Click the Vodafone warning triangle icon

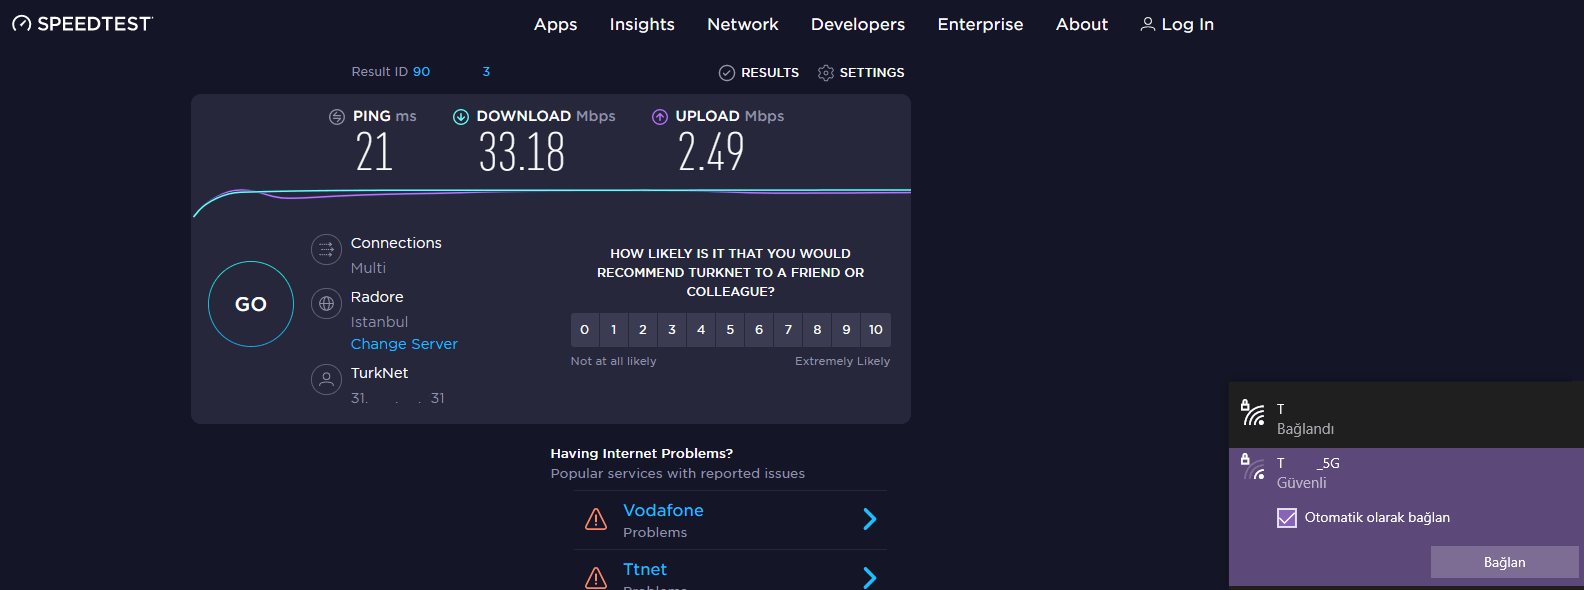596,519
